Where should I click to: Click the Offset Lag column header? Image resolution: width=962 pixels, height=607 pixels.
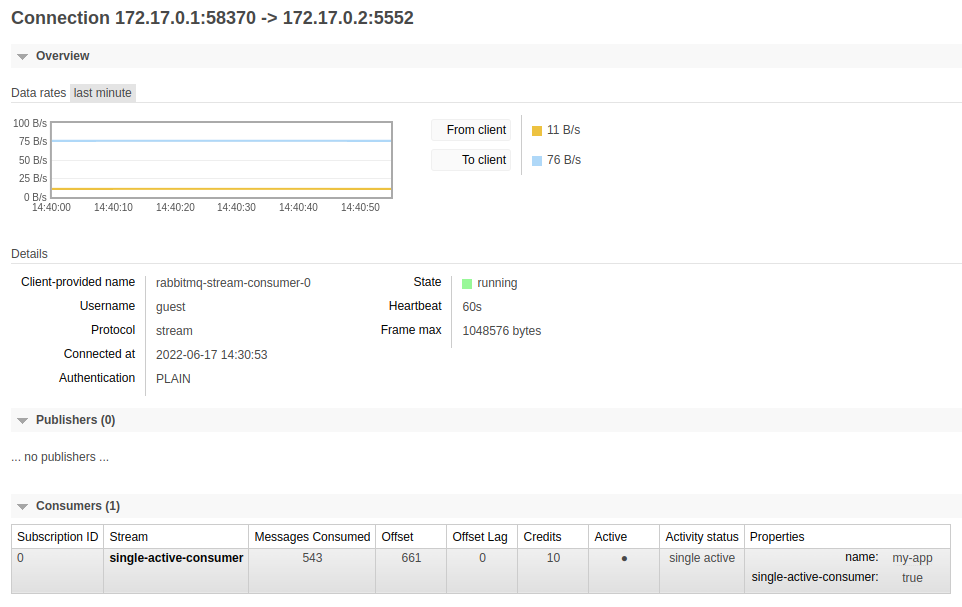tap(480, 537)
